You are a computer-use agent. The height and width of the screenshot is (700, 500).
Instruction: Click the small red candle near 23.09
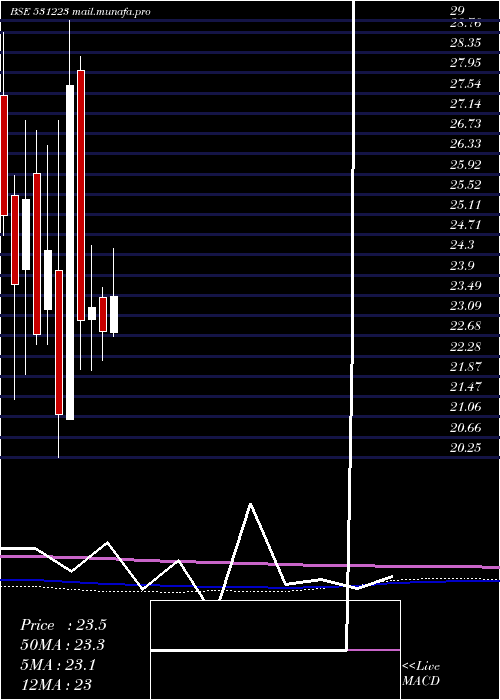103,314
